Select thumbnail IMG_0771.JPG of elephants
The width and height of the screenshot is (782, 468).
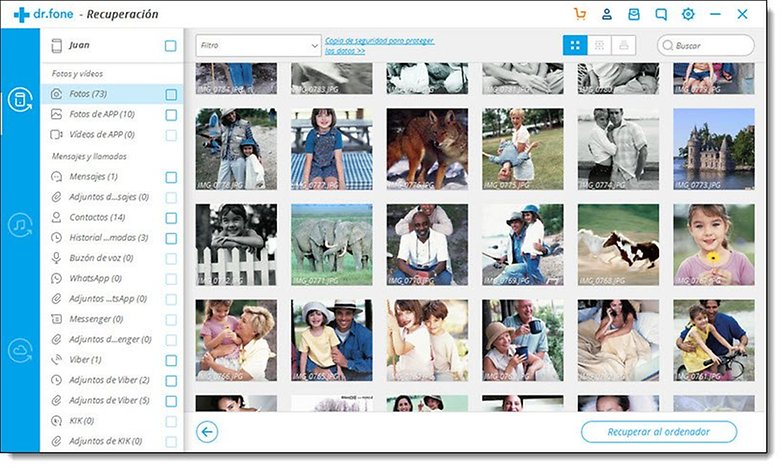click(332, 244)
